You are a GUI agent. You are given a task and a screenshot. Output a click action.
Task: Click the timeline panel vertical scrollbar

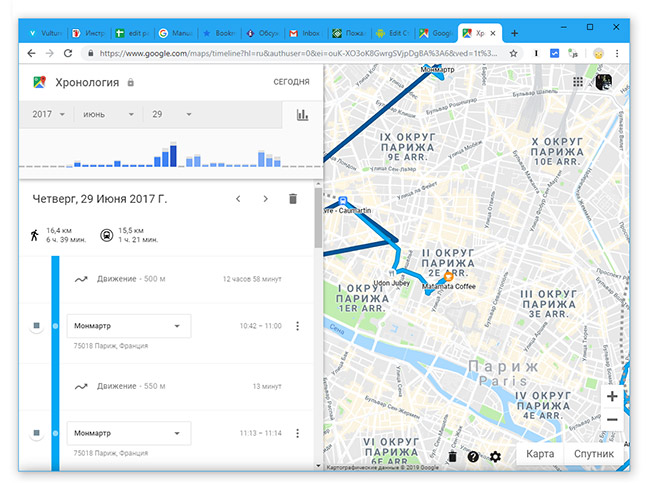(318, 218)
